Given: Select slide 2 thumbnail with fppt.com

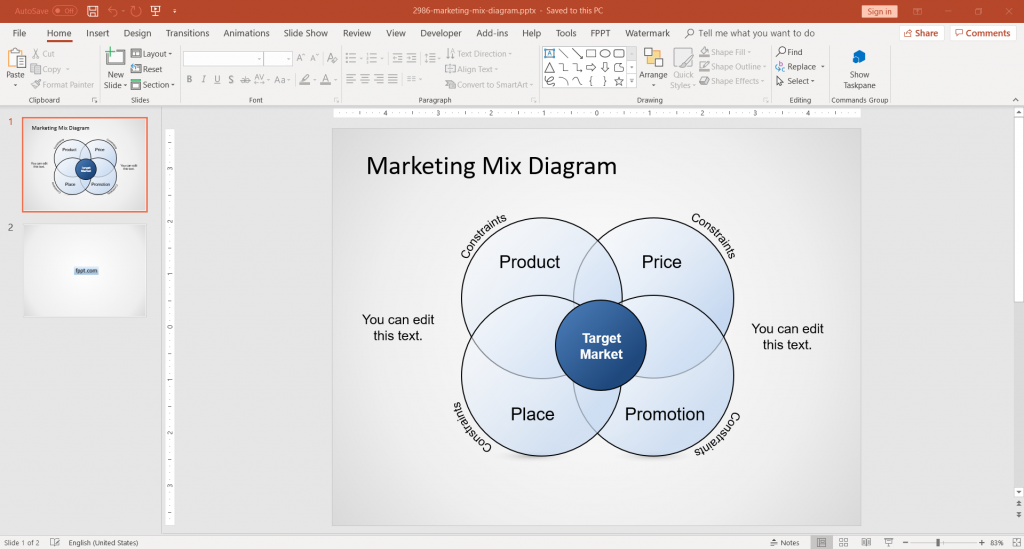Looking at the screenshot, I should tap(85, 270).
